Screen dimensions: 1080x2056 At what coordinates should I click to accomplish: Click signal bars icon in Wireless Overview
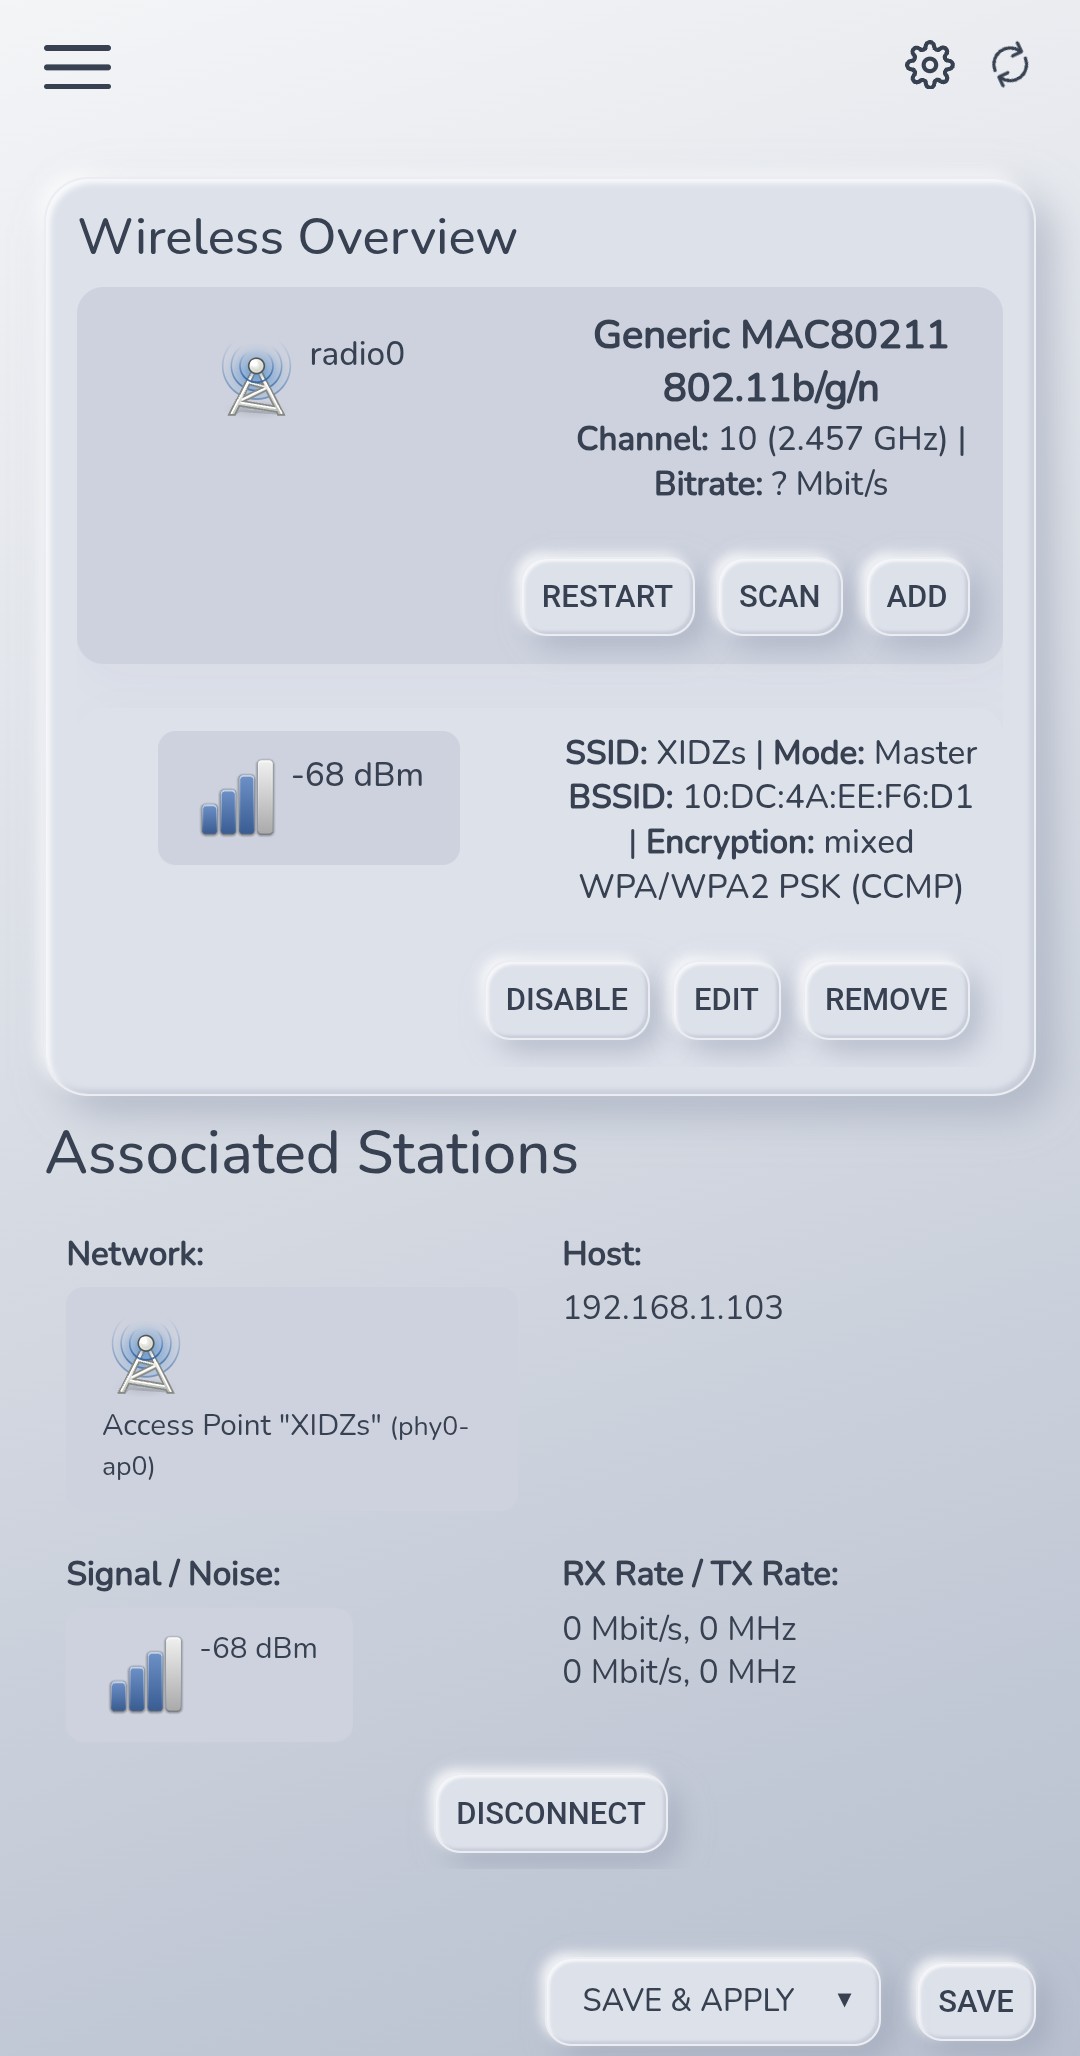pyautogui.click(x=237, y=797)
